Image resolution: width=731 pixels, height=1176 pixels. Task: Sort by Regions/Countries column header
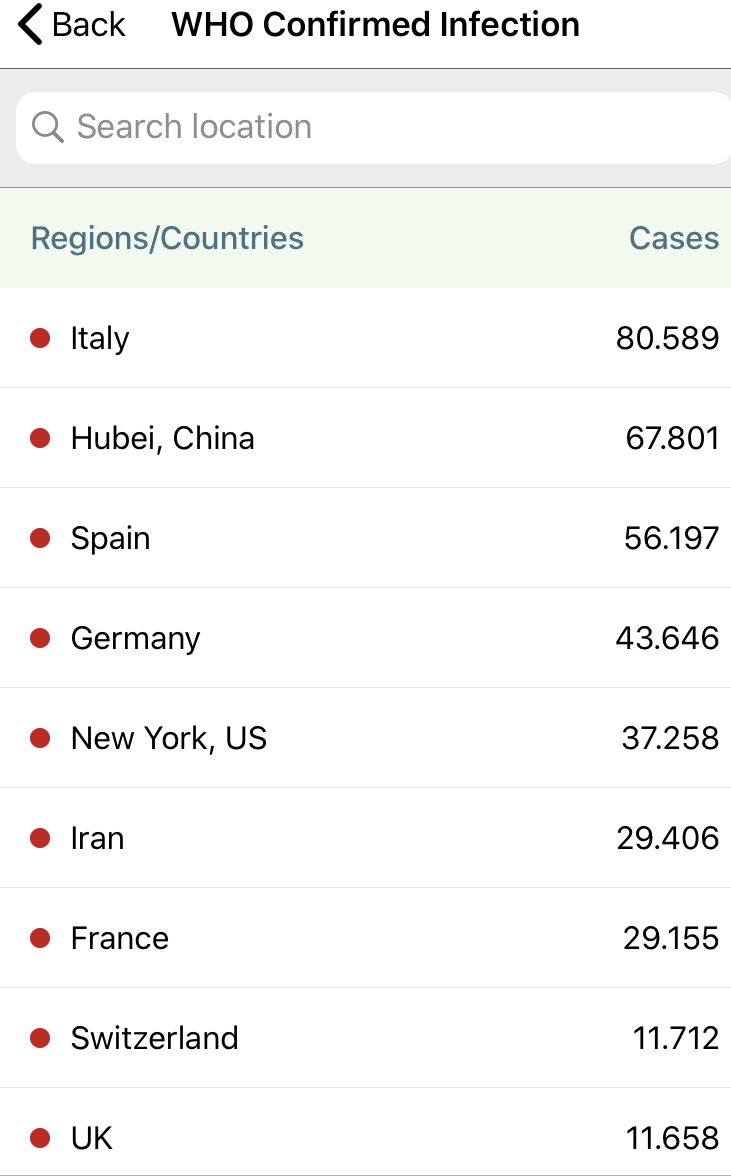tap(167, 238)
